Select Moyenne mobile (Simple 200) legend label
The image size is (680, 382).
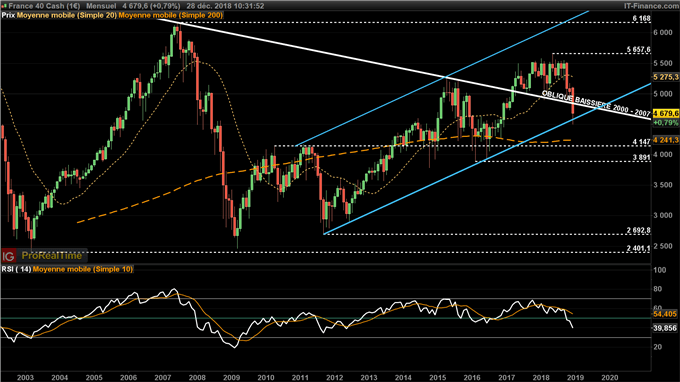171,15
